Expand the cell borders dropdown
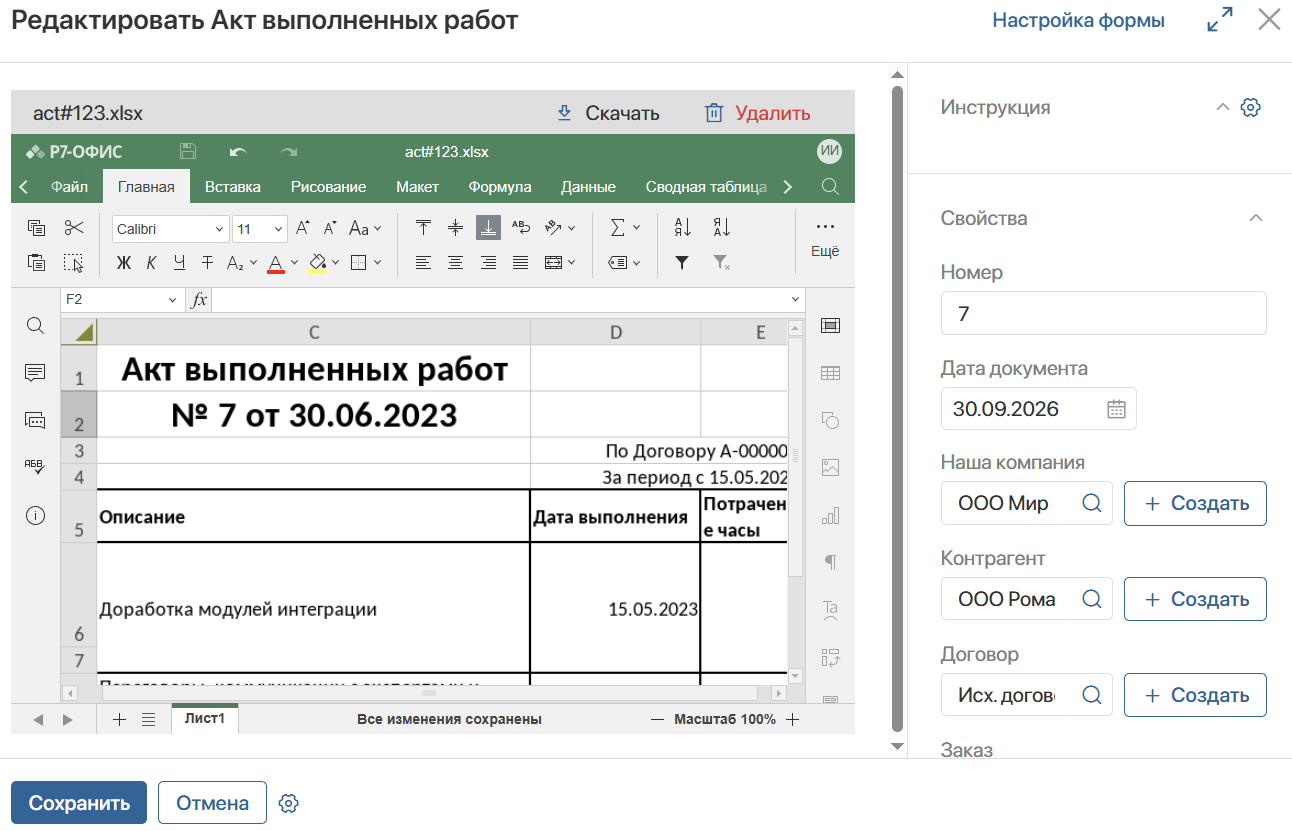1292x831 pixels. pyautogui.click(x=378, y=263)
